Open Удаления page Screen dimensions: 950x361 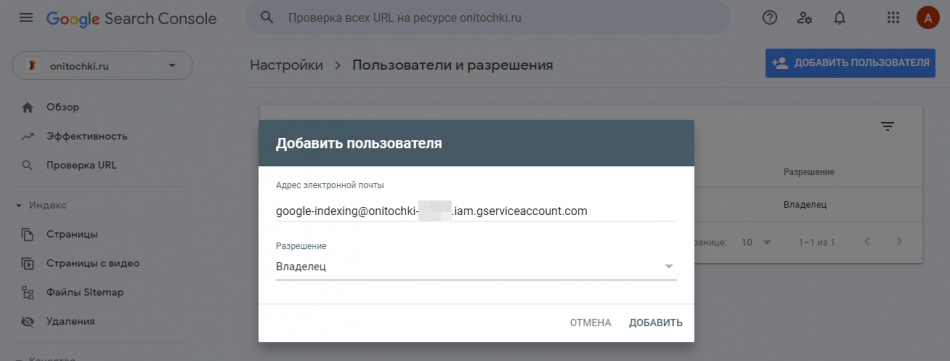click(70, 322)
